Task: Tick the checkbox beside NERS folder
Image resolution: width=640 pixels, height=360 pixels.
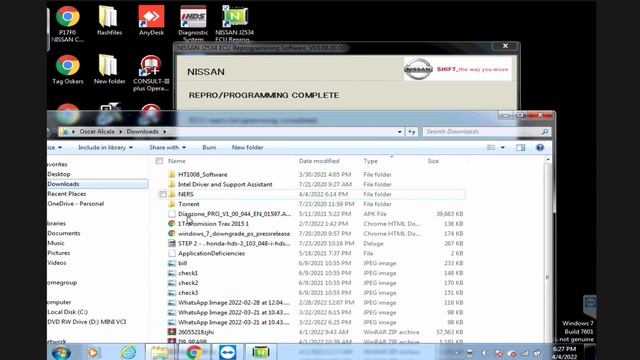Action: (162, 194)
